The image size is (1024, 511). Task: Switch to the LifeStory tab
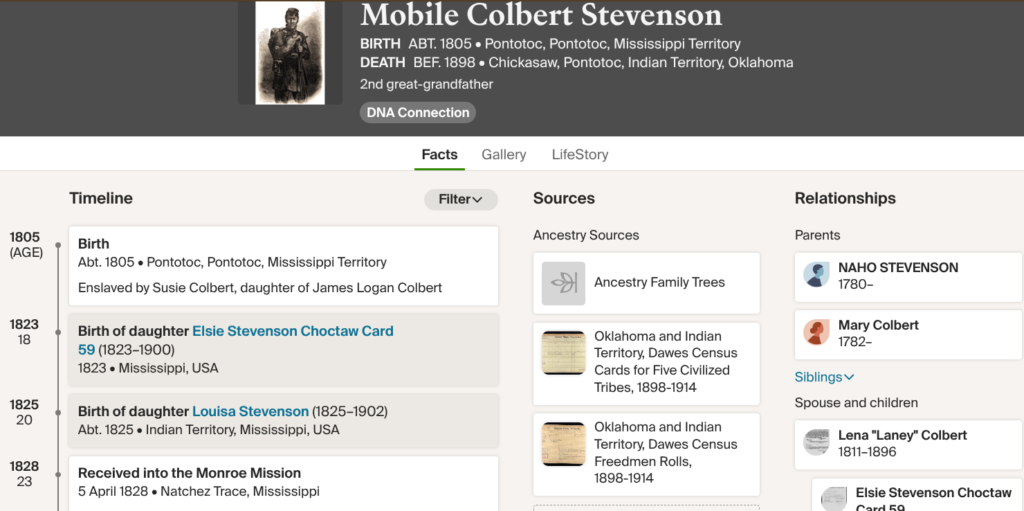click(x=580, y=155)
